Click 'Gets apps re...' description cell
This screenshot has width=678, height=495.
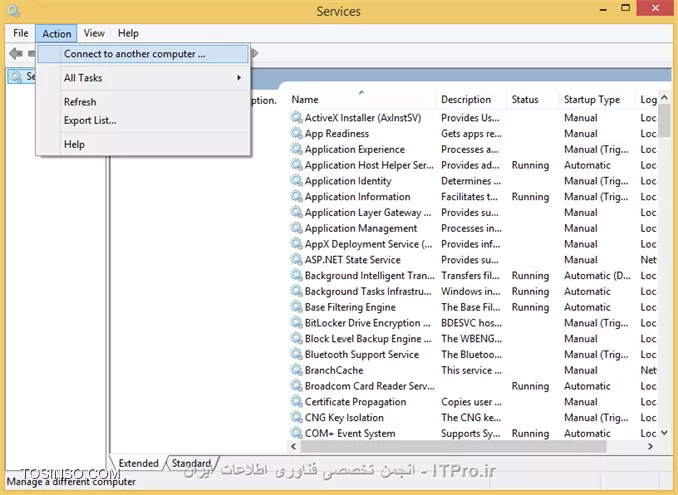click(471, 133)
